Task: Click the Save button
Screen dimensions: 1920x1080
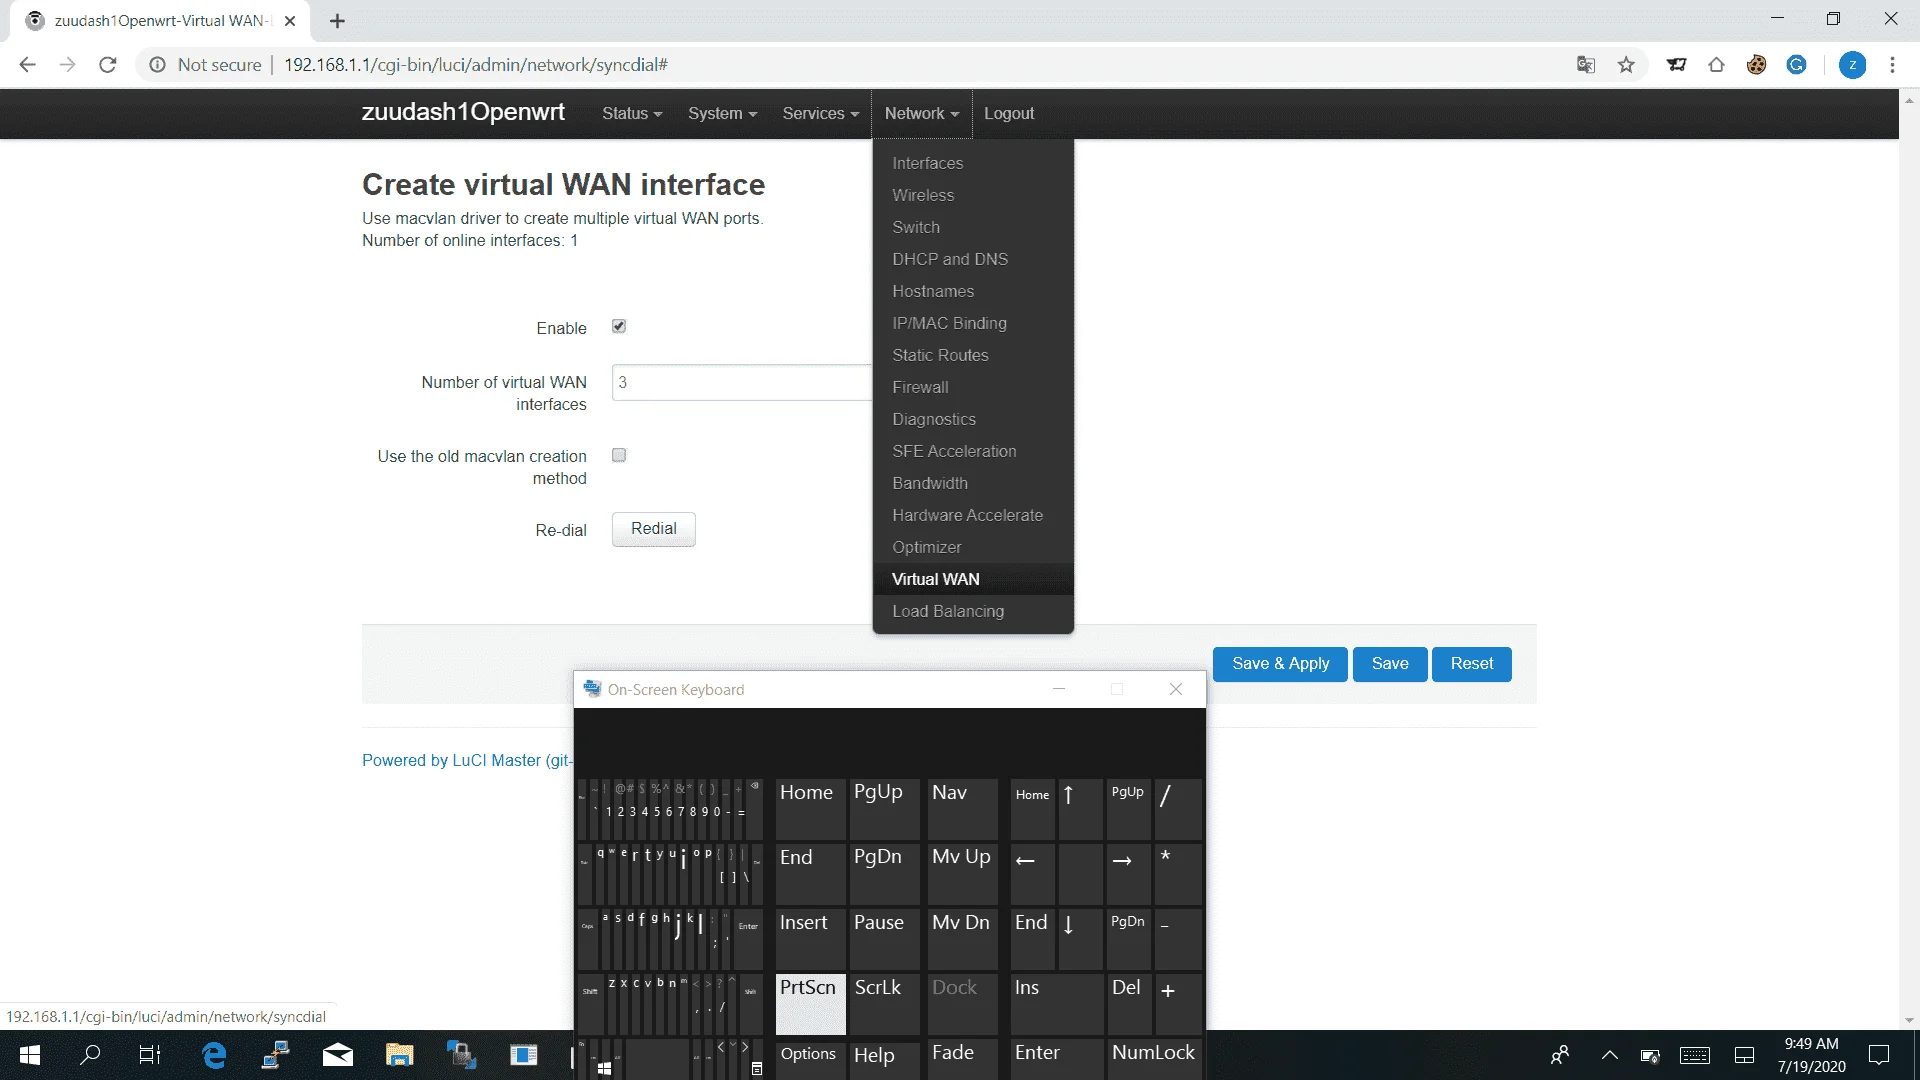Action: (x=1390, y=664)
